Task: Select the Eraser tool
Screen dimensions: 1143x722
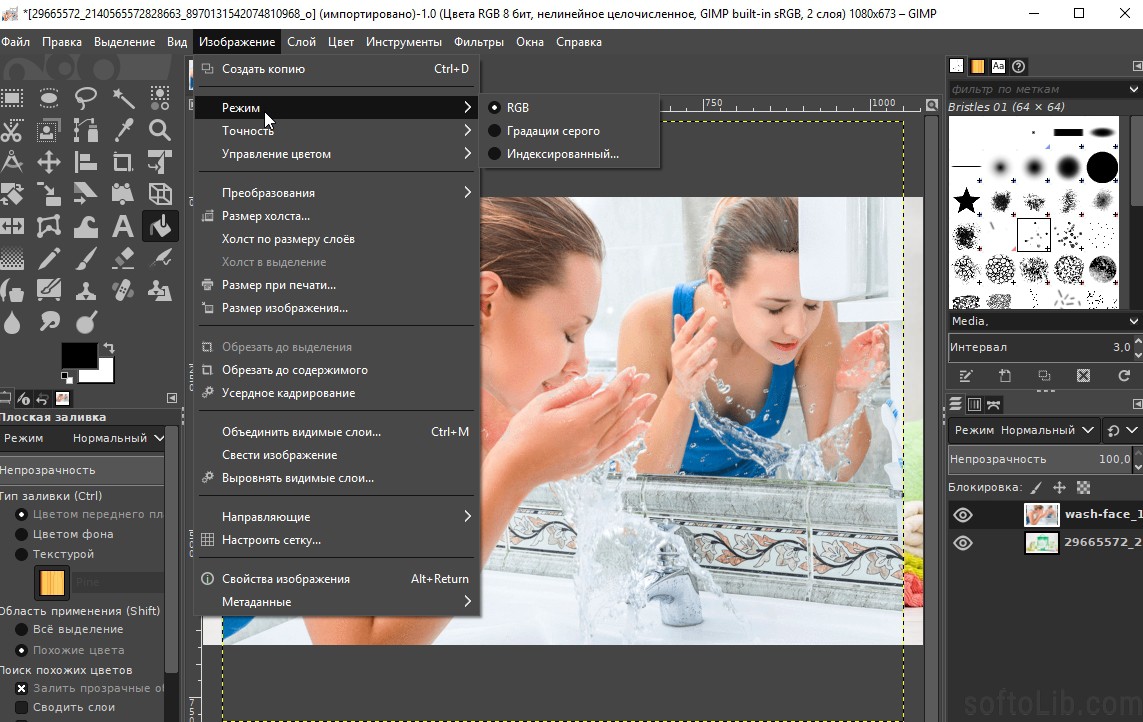Action: tap(123, 258)
